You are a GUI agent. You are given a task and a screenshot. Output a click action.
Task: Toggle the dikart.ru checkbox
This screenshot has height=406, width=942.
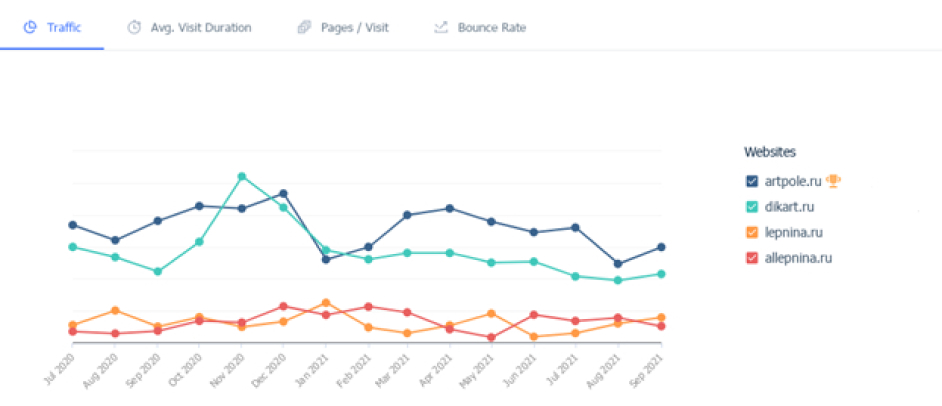tap(752, 207)
